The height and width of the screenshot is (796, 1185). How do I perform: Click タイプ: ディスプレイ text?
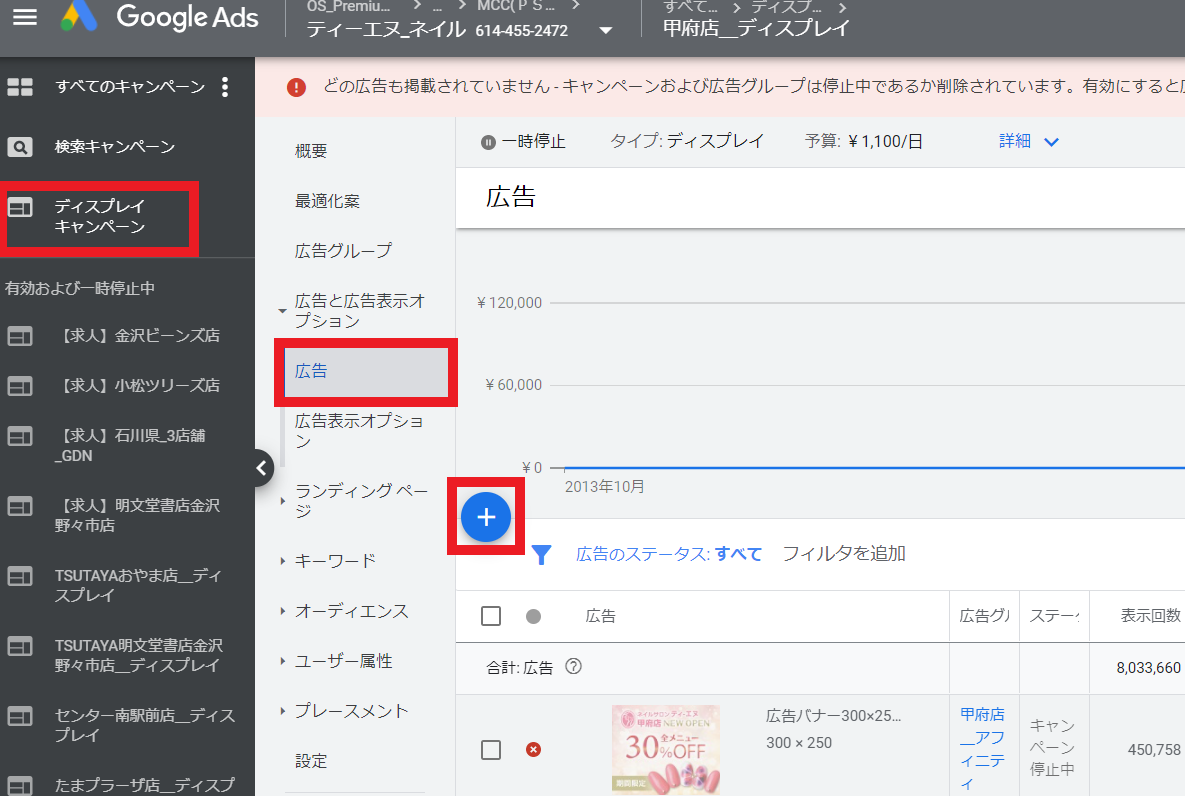pyautogui.click(x=687, y=141)
